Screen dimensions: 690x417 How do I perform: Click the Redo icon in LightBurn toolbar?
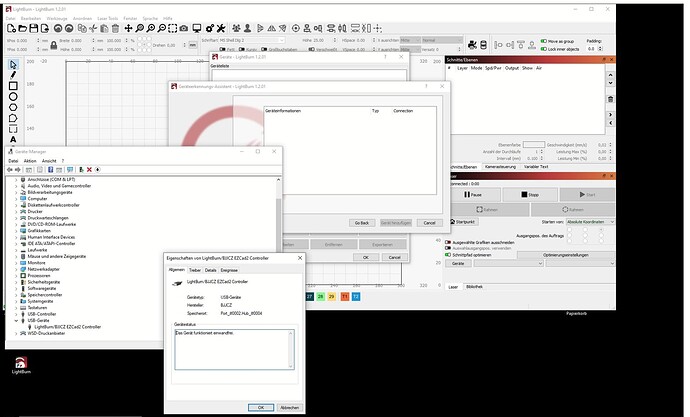click(69, 29)
